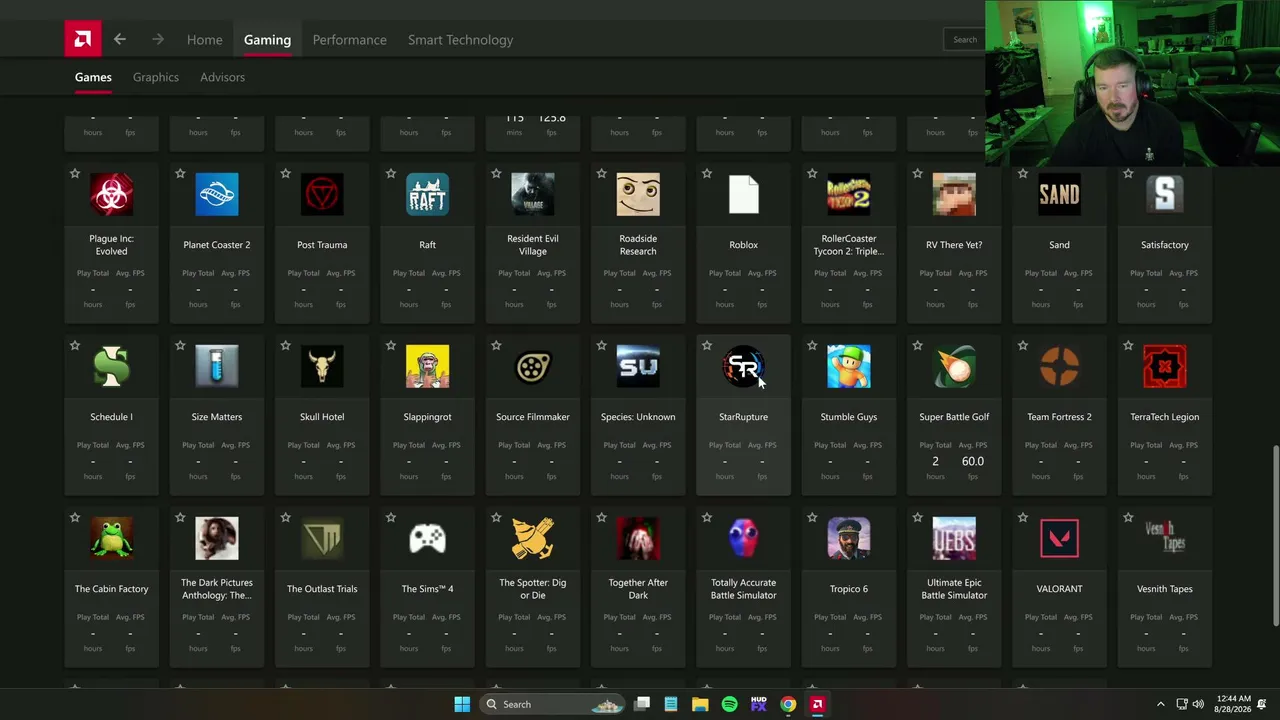Open the Roadside Research game icon
The height and width of the screenshot is (720, 1280).
638,194
